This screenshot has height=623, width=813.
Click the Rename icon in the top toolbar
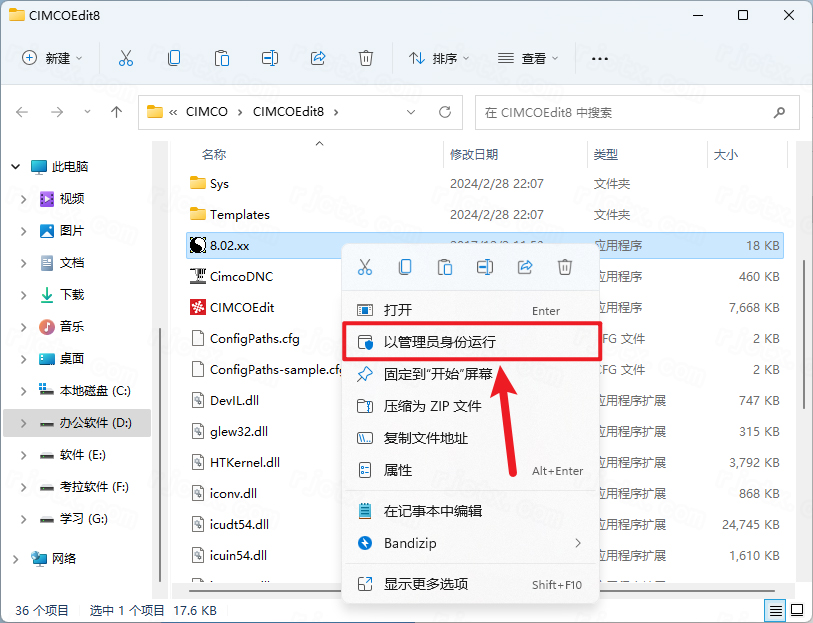pos(270,58)
